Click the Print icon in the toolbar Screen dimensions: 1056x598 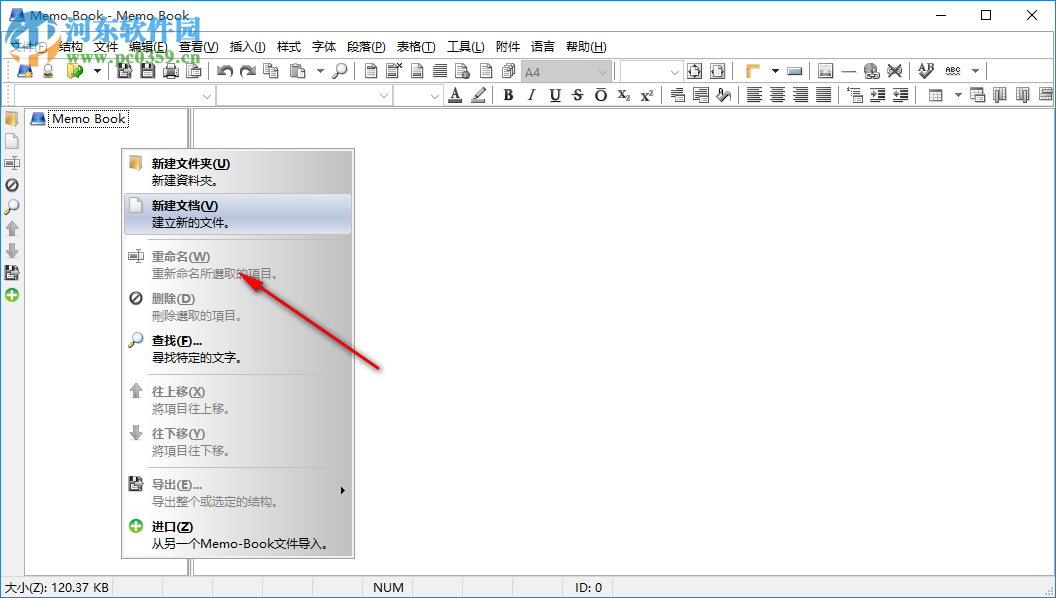pyautogui.click(x=170, y=71)
